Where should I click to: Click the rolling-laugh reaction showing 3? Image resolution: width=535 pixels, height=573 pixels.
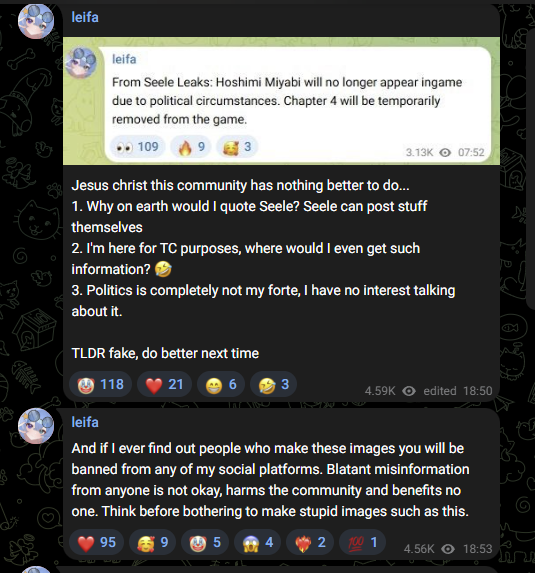click(273, 384)
